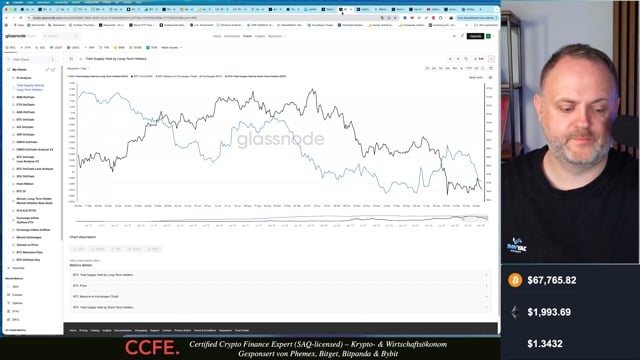Open the Resources menu dropdown
640x360 pixels.
tap(277, 36)
